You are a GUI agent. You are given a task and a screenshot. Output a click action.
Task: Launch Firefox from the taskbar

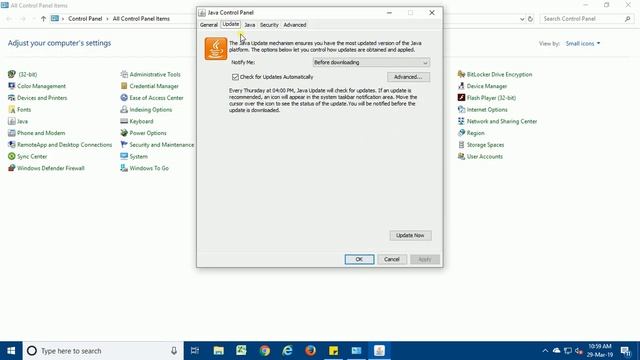[310, 351]
